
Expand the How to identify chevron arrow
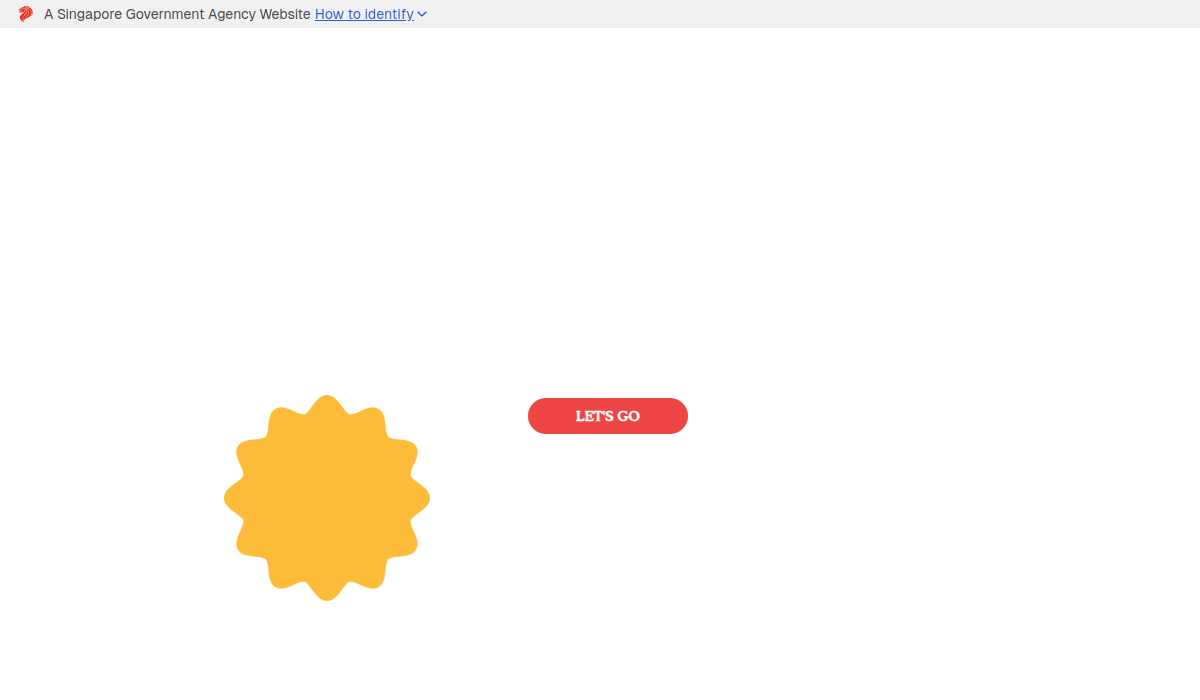(422, 14)
